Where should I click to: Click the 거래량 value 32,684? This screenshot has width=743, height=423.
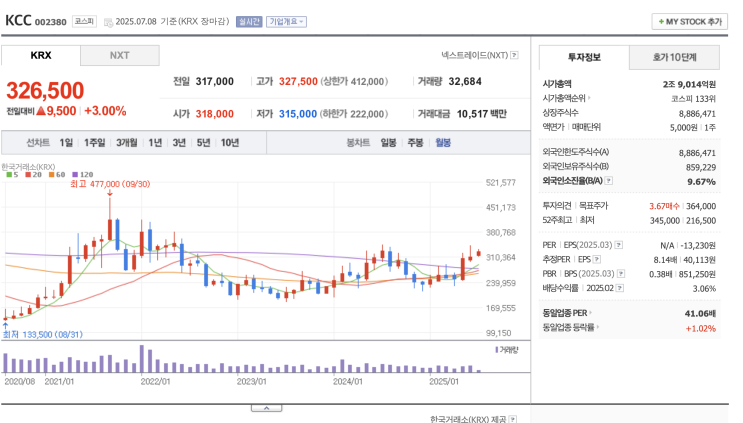coord(465,81)
